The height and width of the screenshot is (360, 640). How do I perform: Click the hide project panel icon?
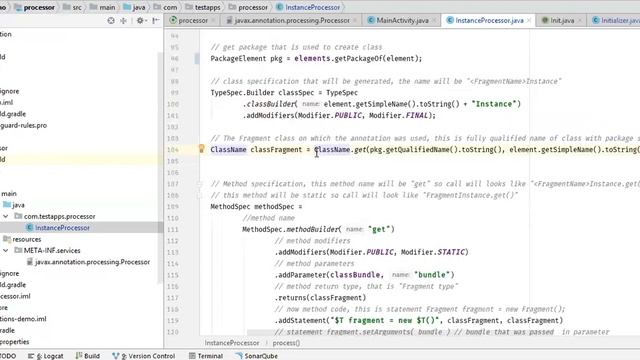(156, 20)
